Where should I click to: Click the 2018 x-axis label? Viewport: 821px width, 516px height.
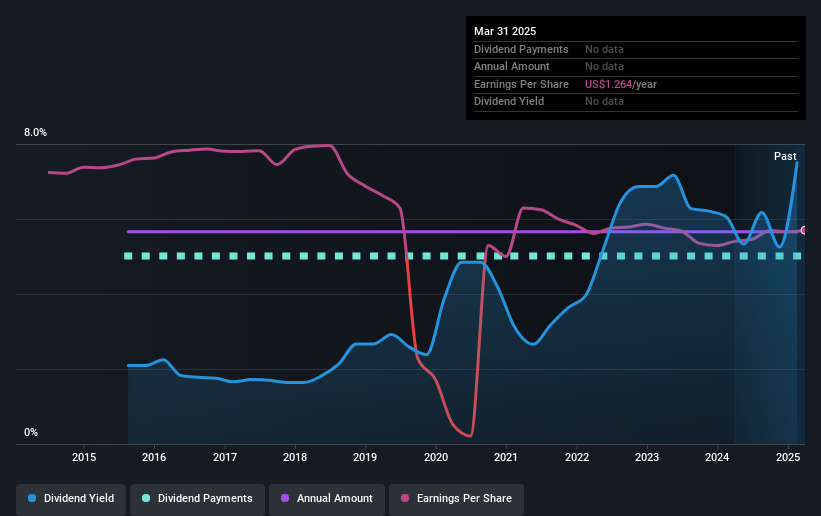pos(295,457)
